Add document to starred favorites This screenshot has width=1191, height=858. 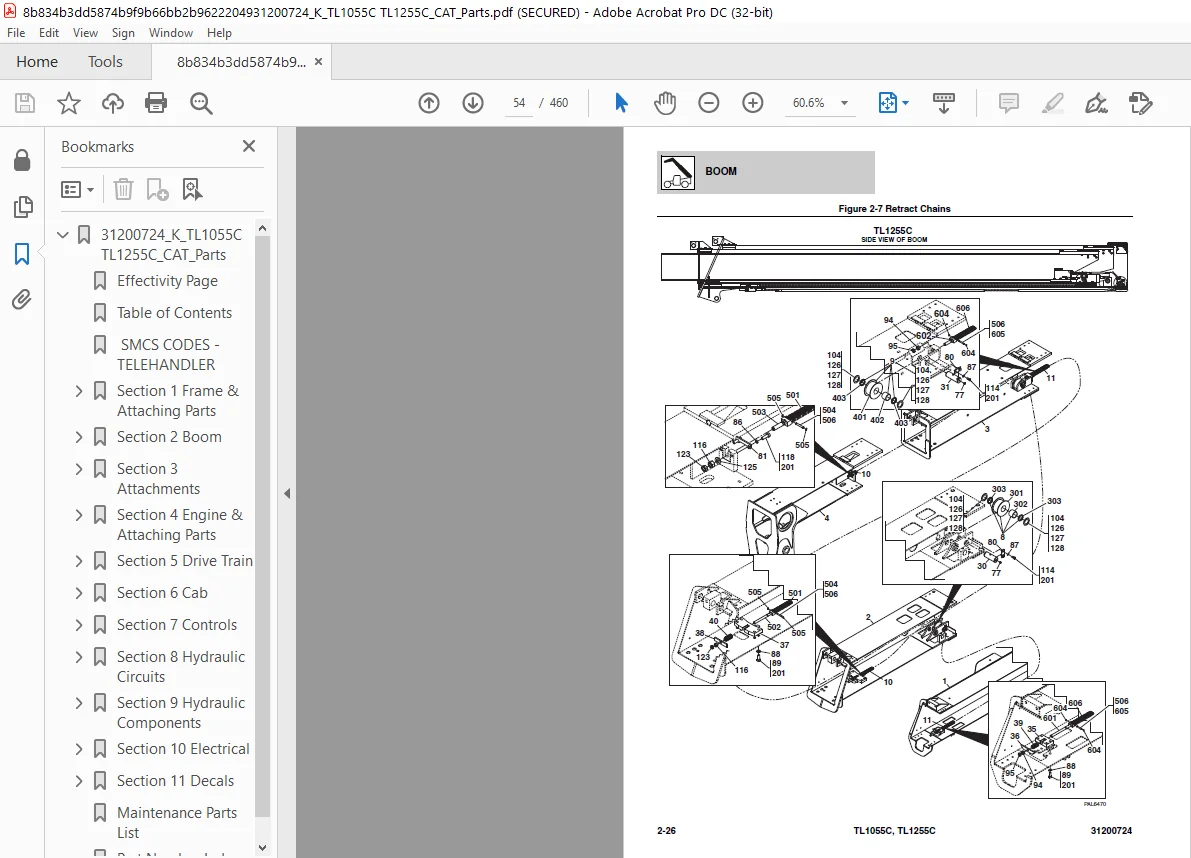pyautogui.click(x=68, y=103)
